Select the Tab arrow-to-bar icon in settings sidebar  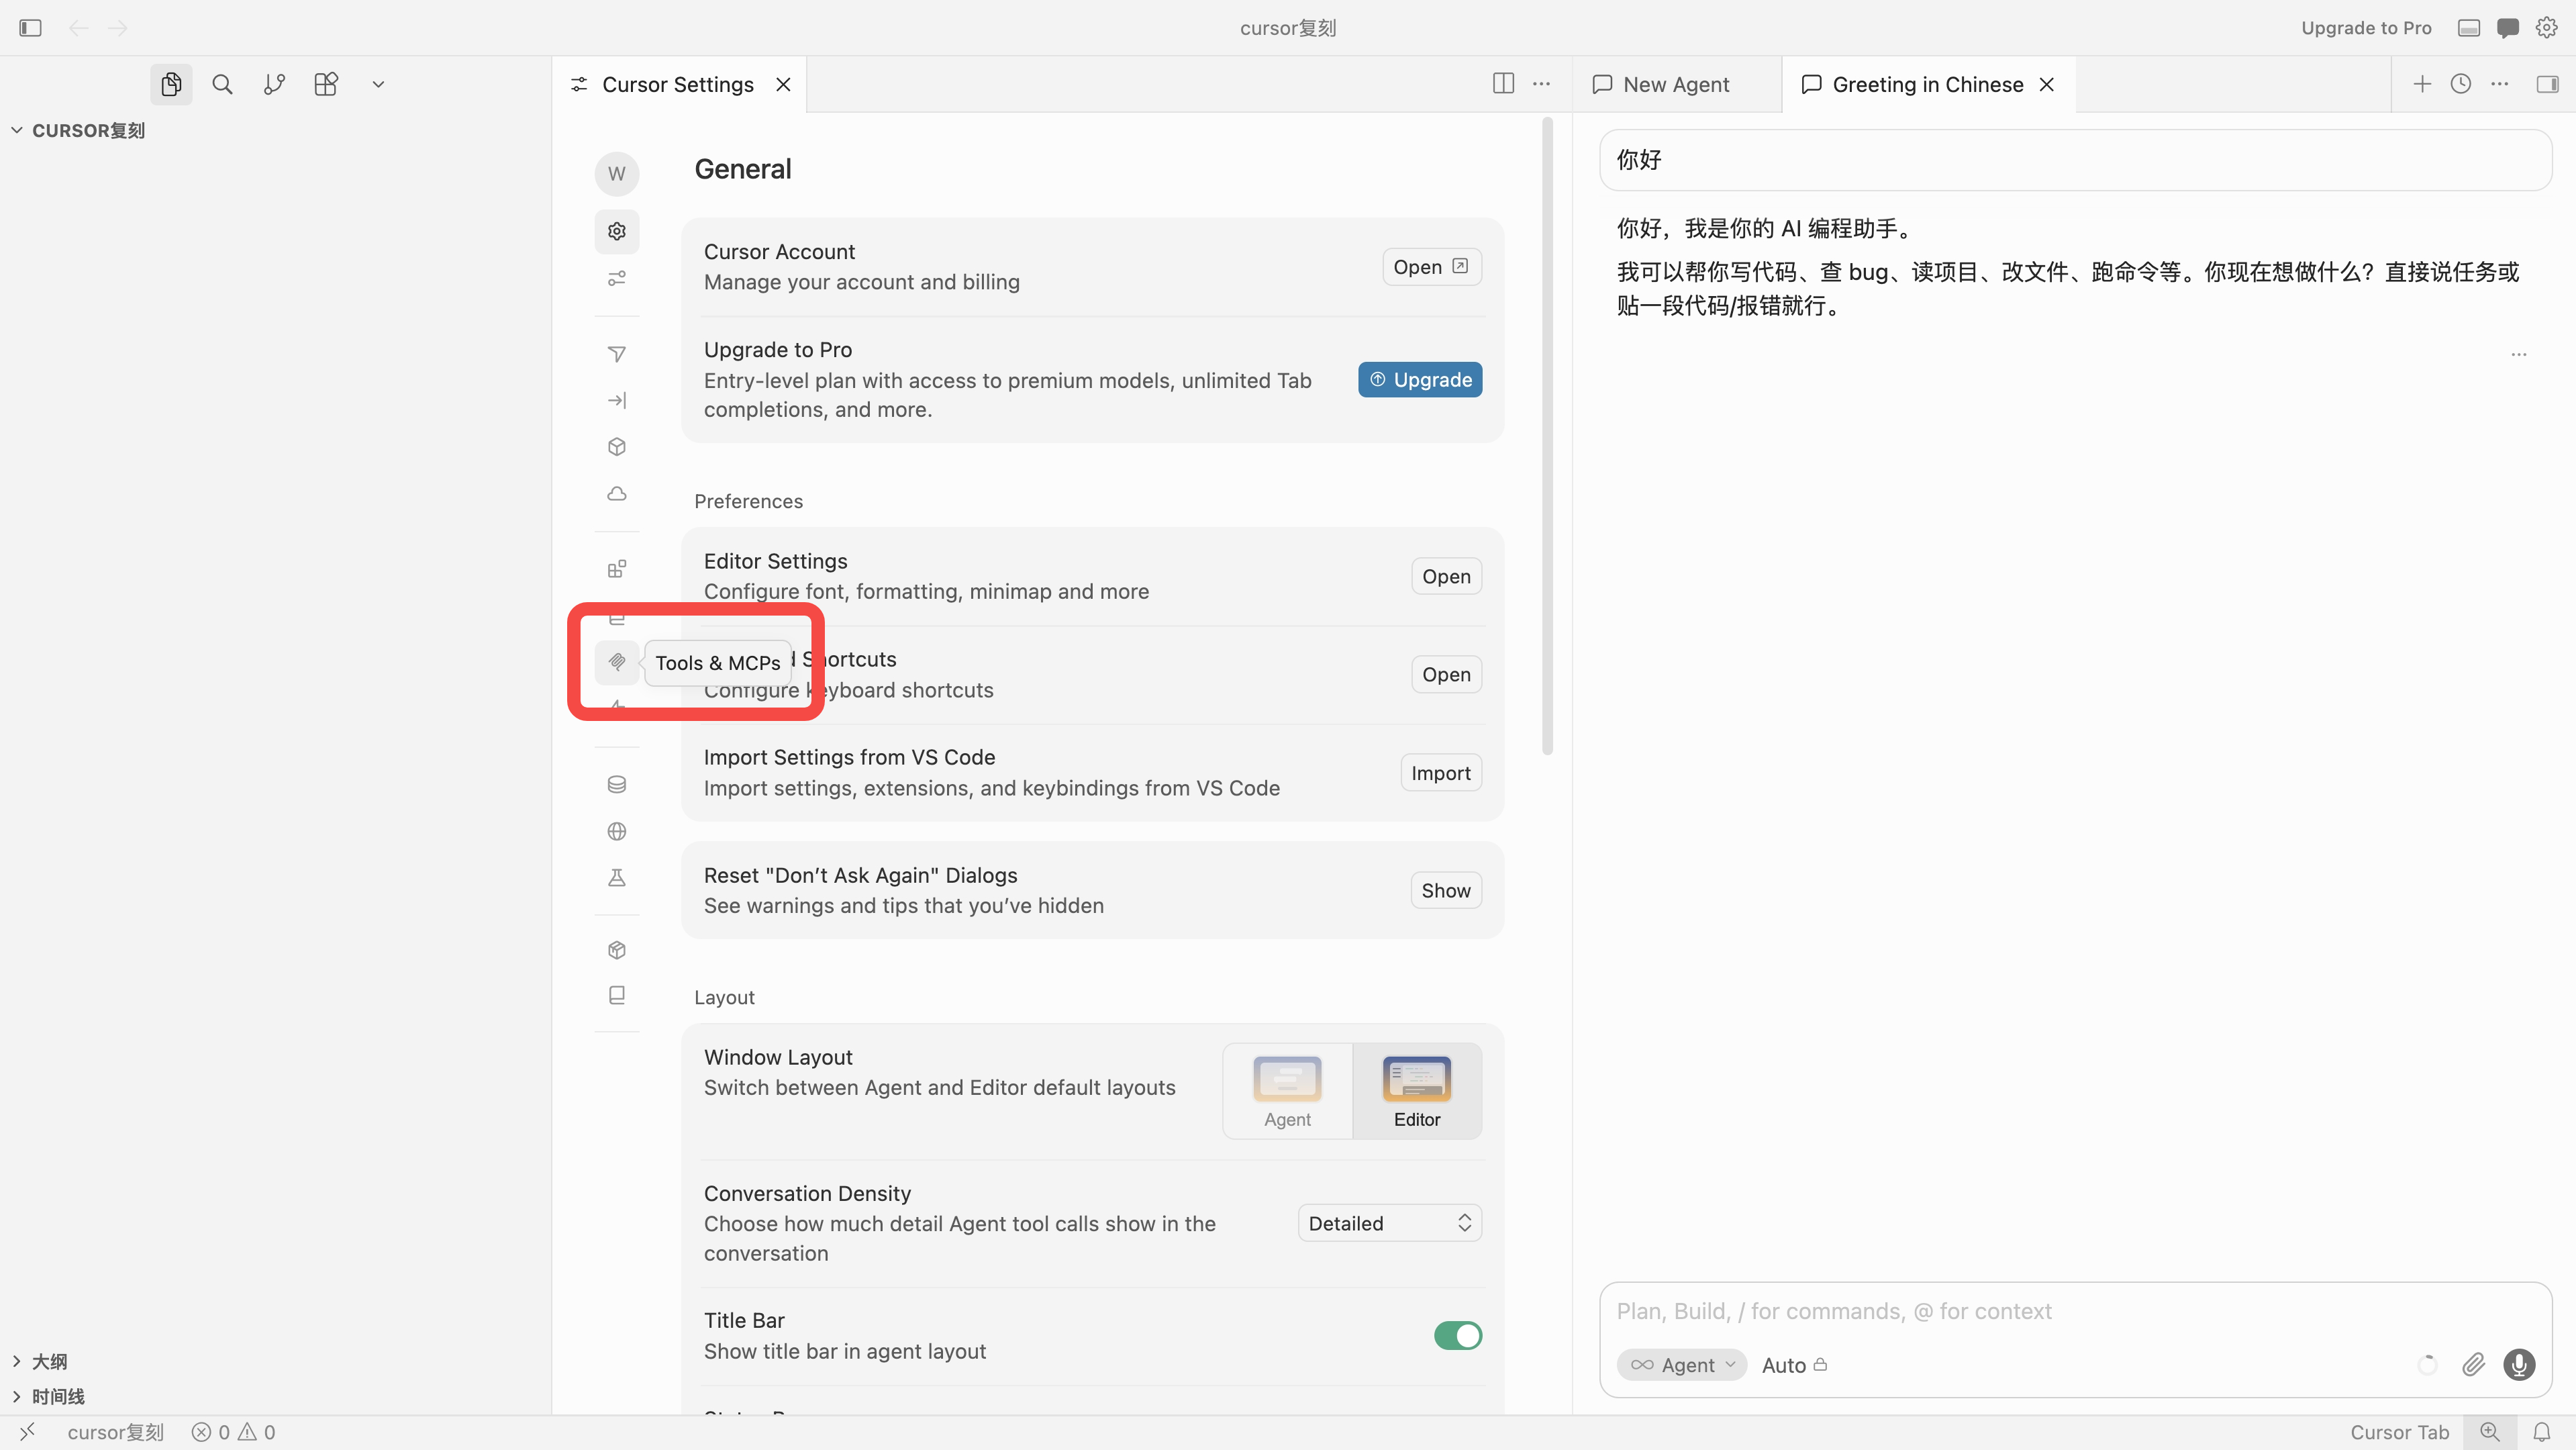(617, 400)
